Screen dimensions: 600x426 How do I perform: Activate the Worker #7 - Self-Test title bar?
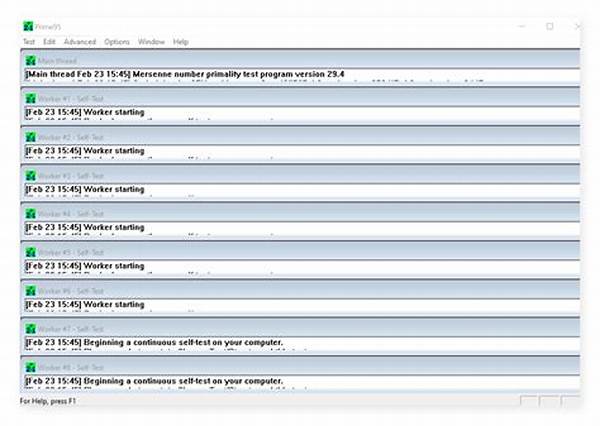point(300,328)
